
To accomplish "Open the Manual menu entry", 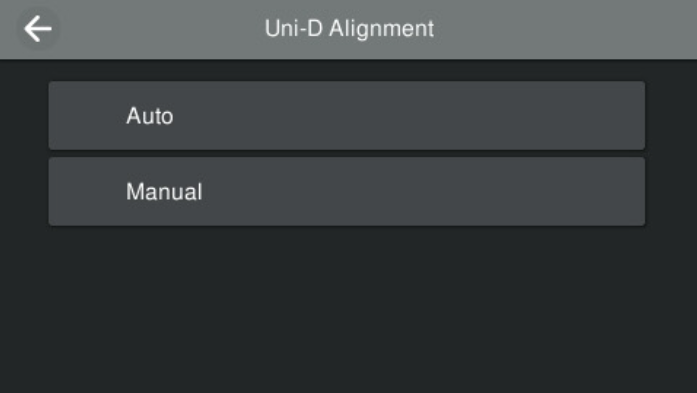I will pos(347,192).
